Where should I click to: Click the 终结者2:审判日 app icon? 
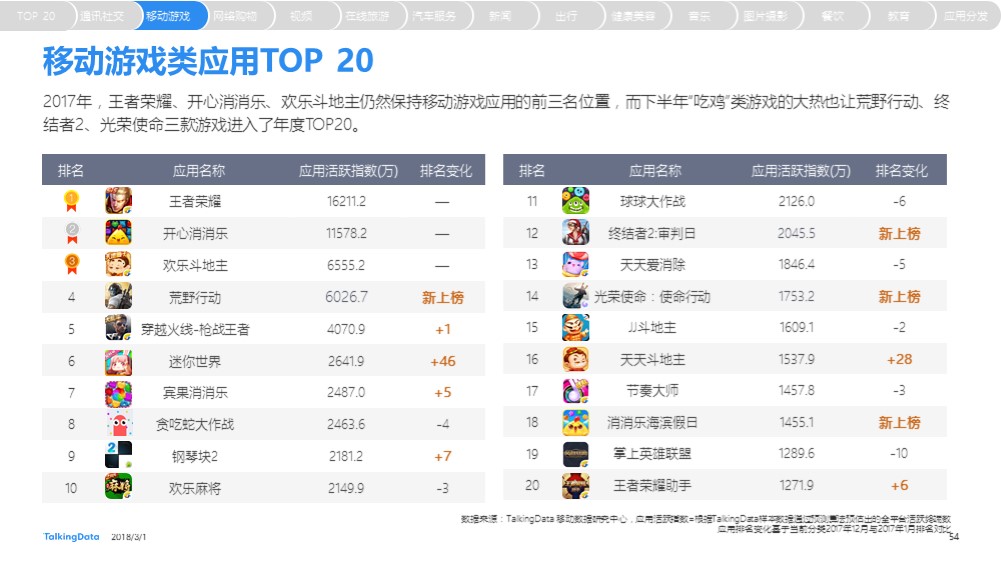575,232
